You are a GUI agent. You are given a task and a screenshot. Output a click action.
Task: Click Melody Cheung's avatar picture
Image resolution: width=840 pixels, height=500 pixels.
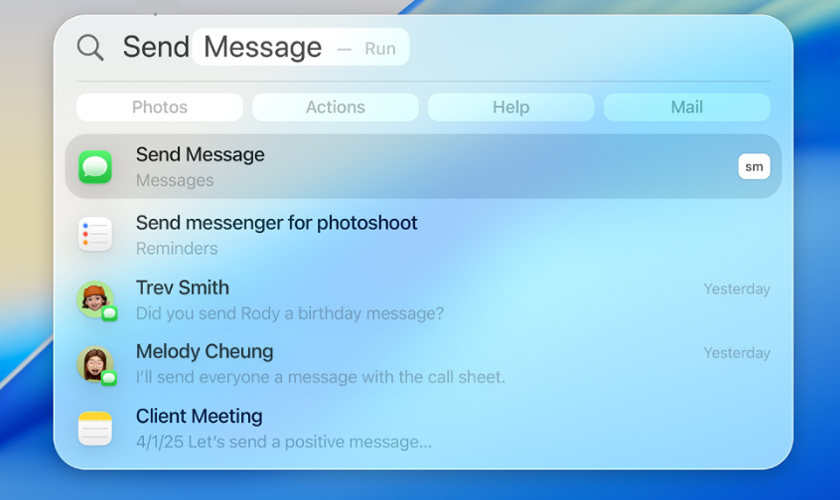(95, 364)
